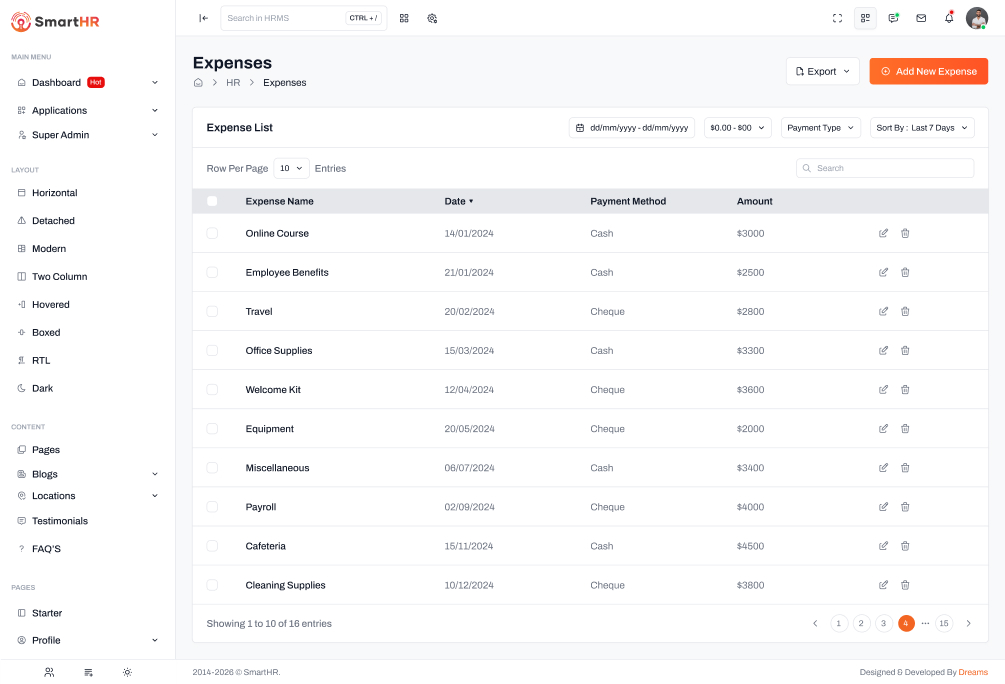The height and width of the screenshot is (684, 1005).
Task: Open the Horizontal layout menu item
Action: tap(55, 193)
